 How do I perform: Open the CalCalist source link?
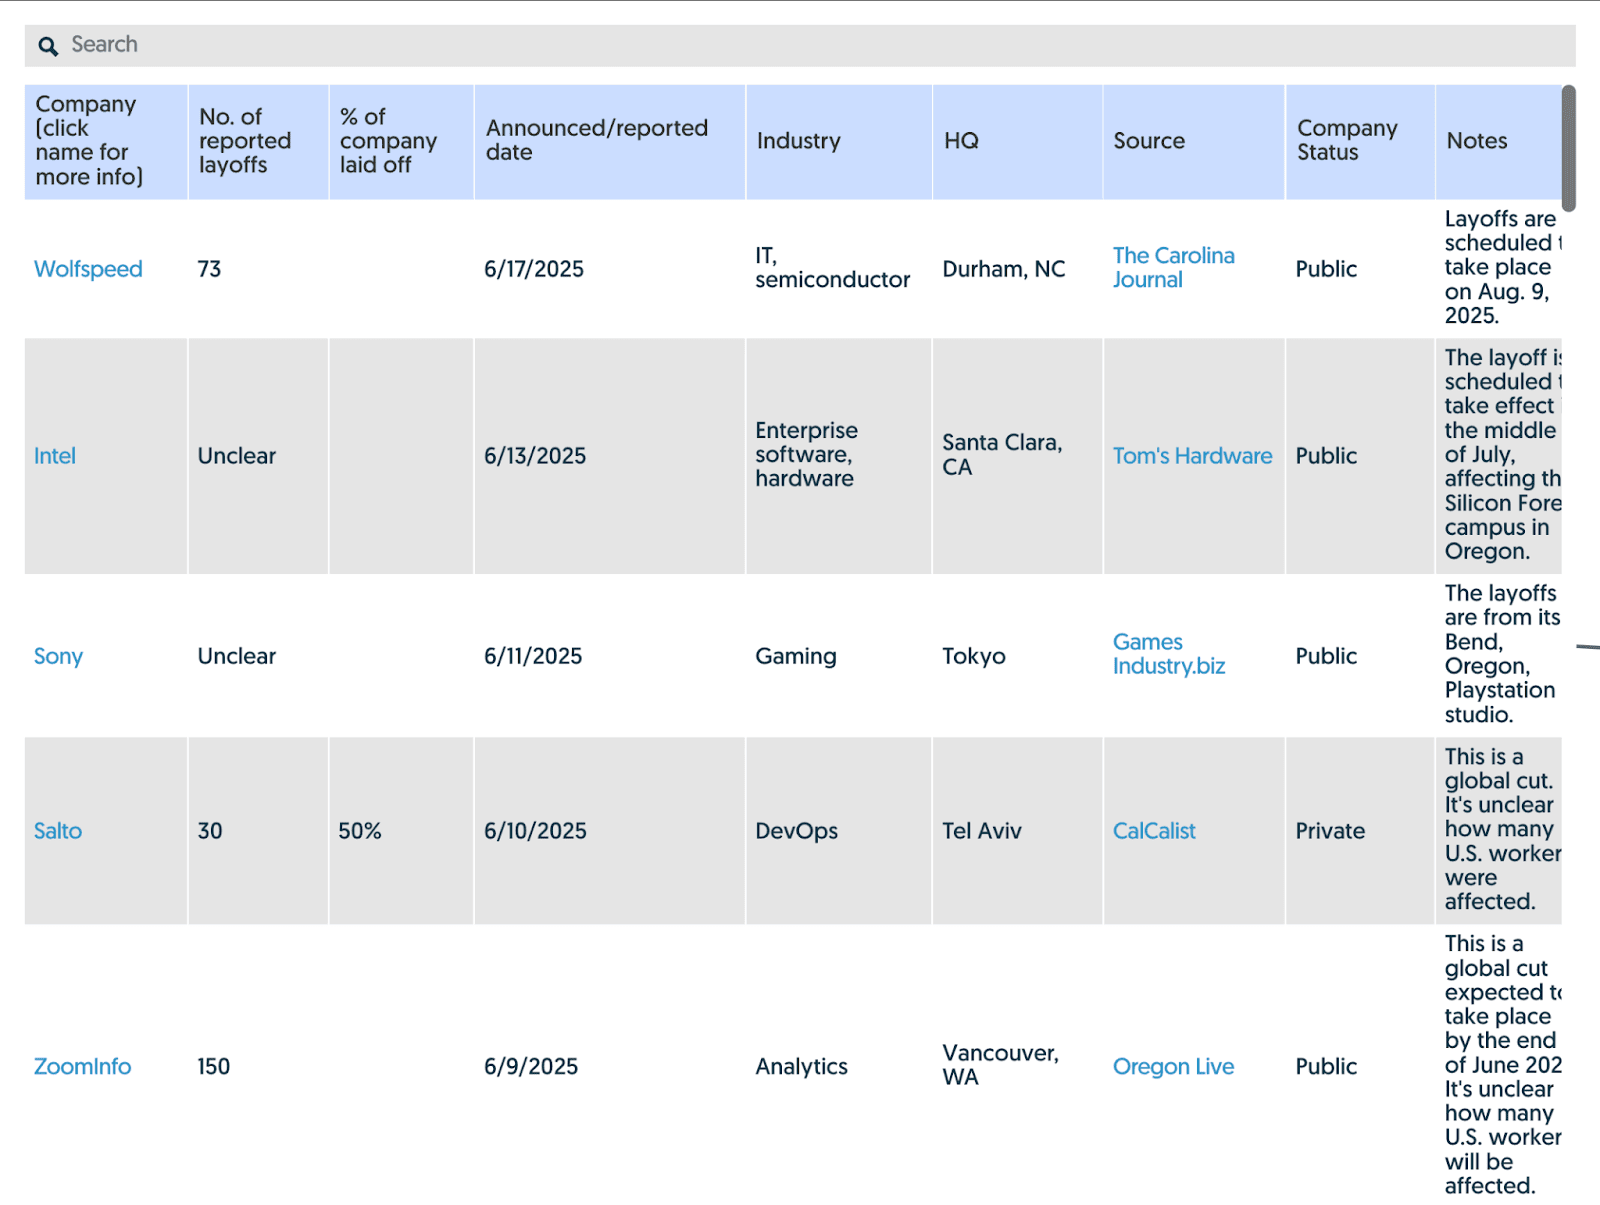point(1153,830)
